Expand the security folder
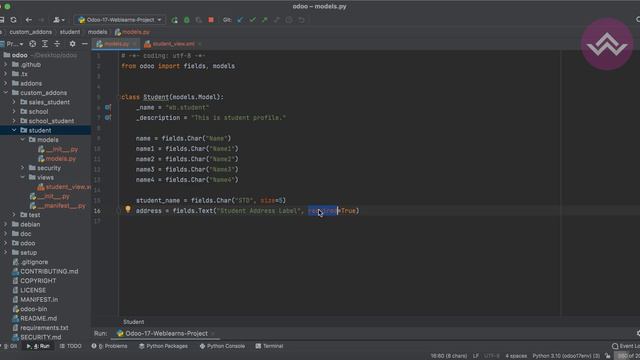This screenshot has width=640, height=360. [x=23, y=168]
